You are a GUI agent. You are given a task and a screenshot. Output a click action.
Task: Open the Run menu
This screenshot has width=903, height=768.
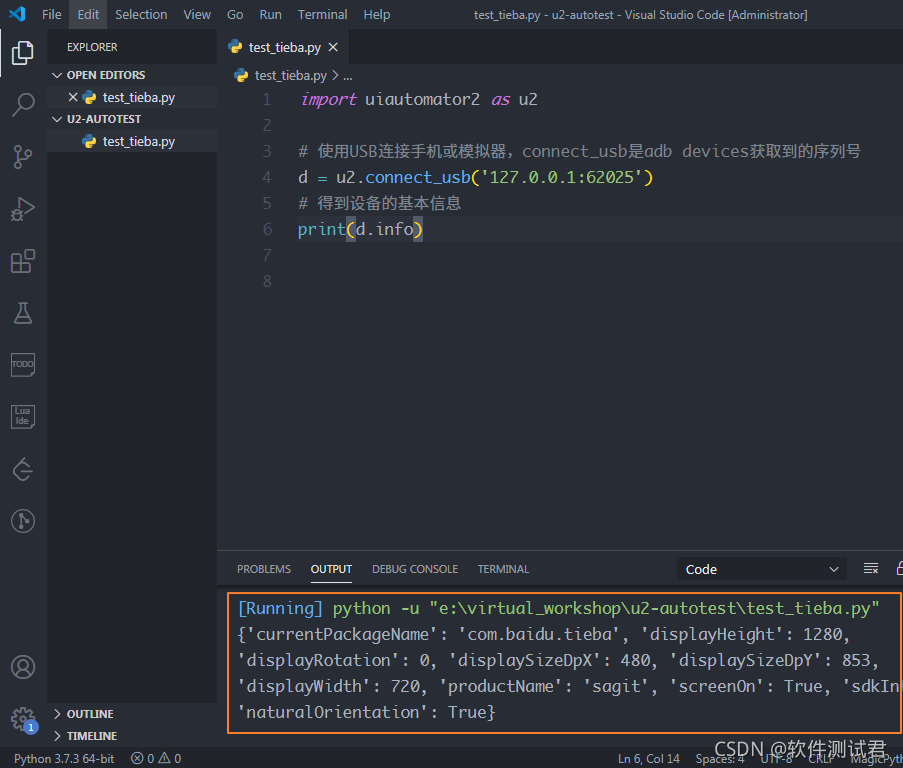point(271,14)
